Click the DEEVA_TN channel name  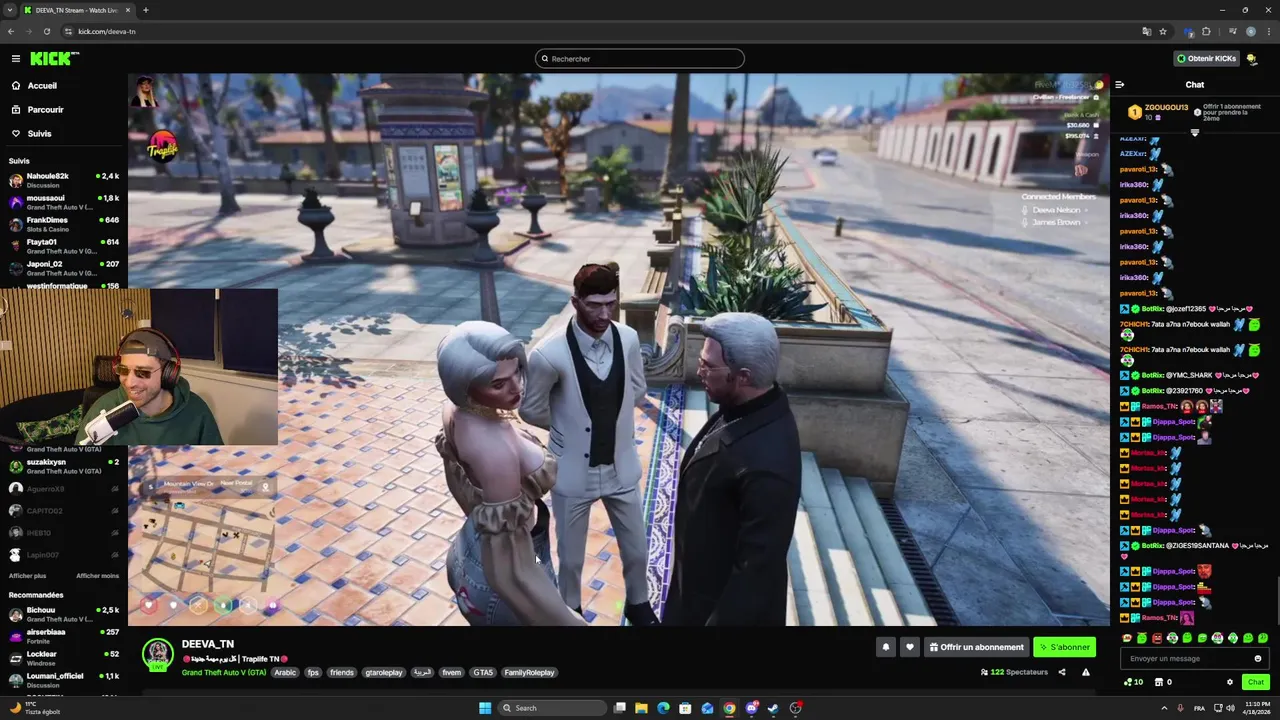tap(208, 645)
